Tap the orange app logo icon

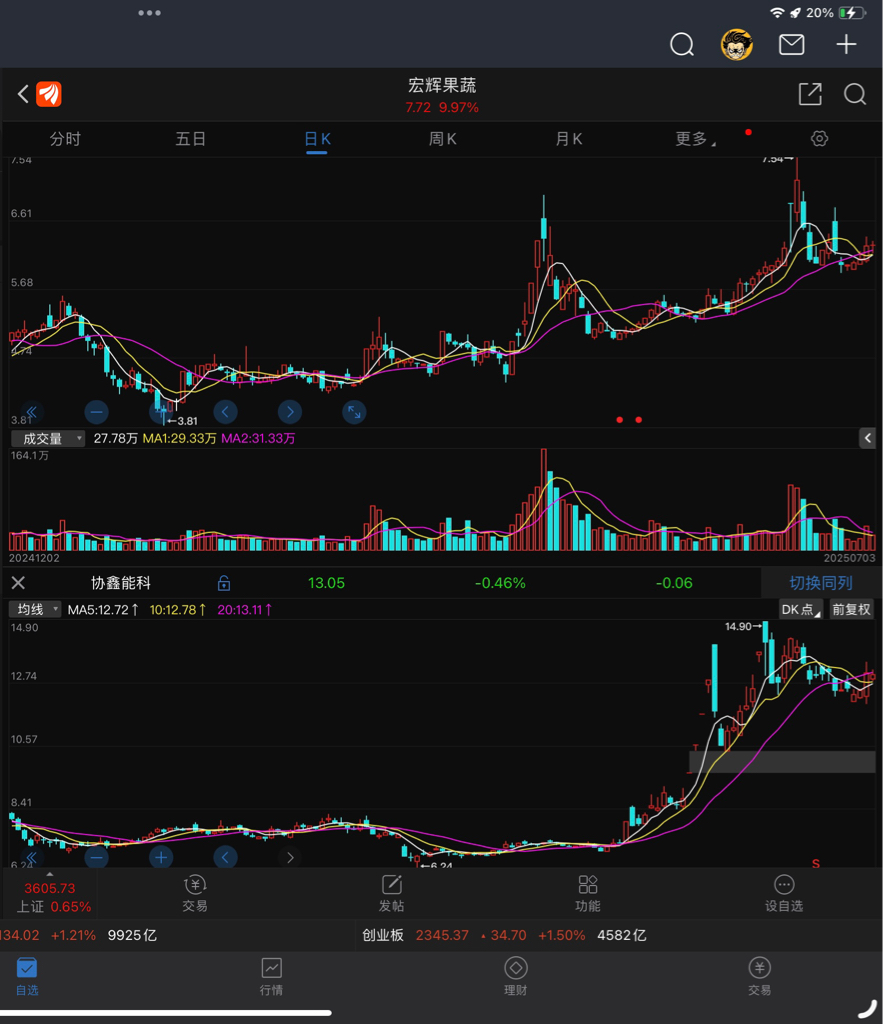[49, 94]
